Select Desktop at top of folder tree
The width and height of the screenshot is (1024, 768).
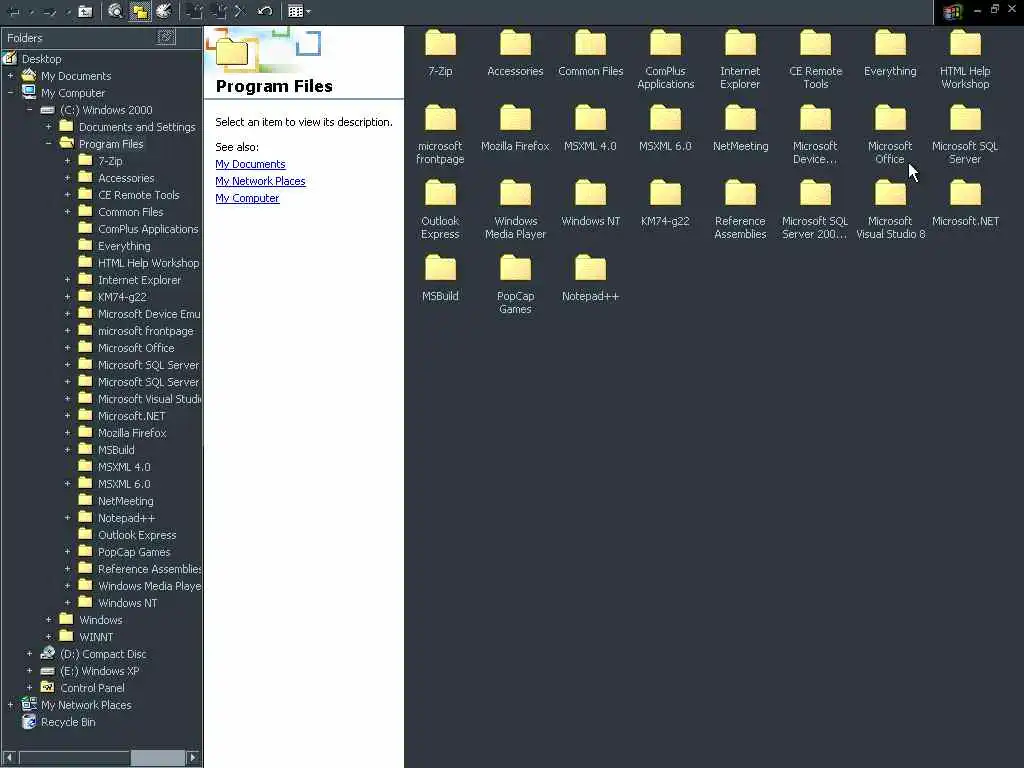pyautogui.click(x=41, y=59)
